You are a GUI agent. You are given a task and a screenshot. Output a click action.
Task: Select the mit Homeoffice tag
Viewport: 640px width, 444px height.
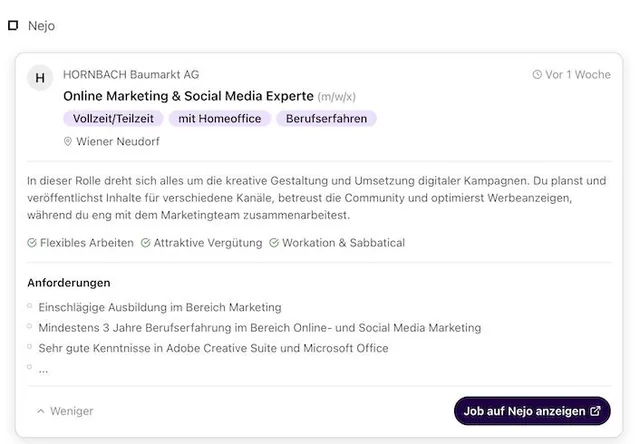tap(220, 119)
